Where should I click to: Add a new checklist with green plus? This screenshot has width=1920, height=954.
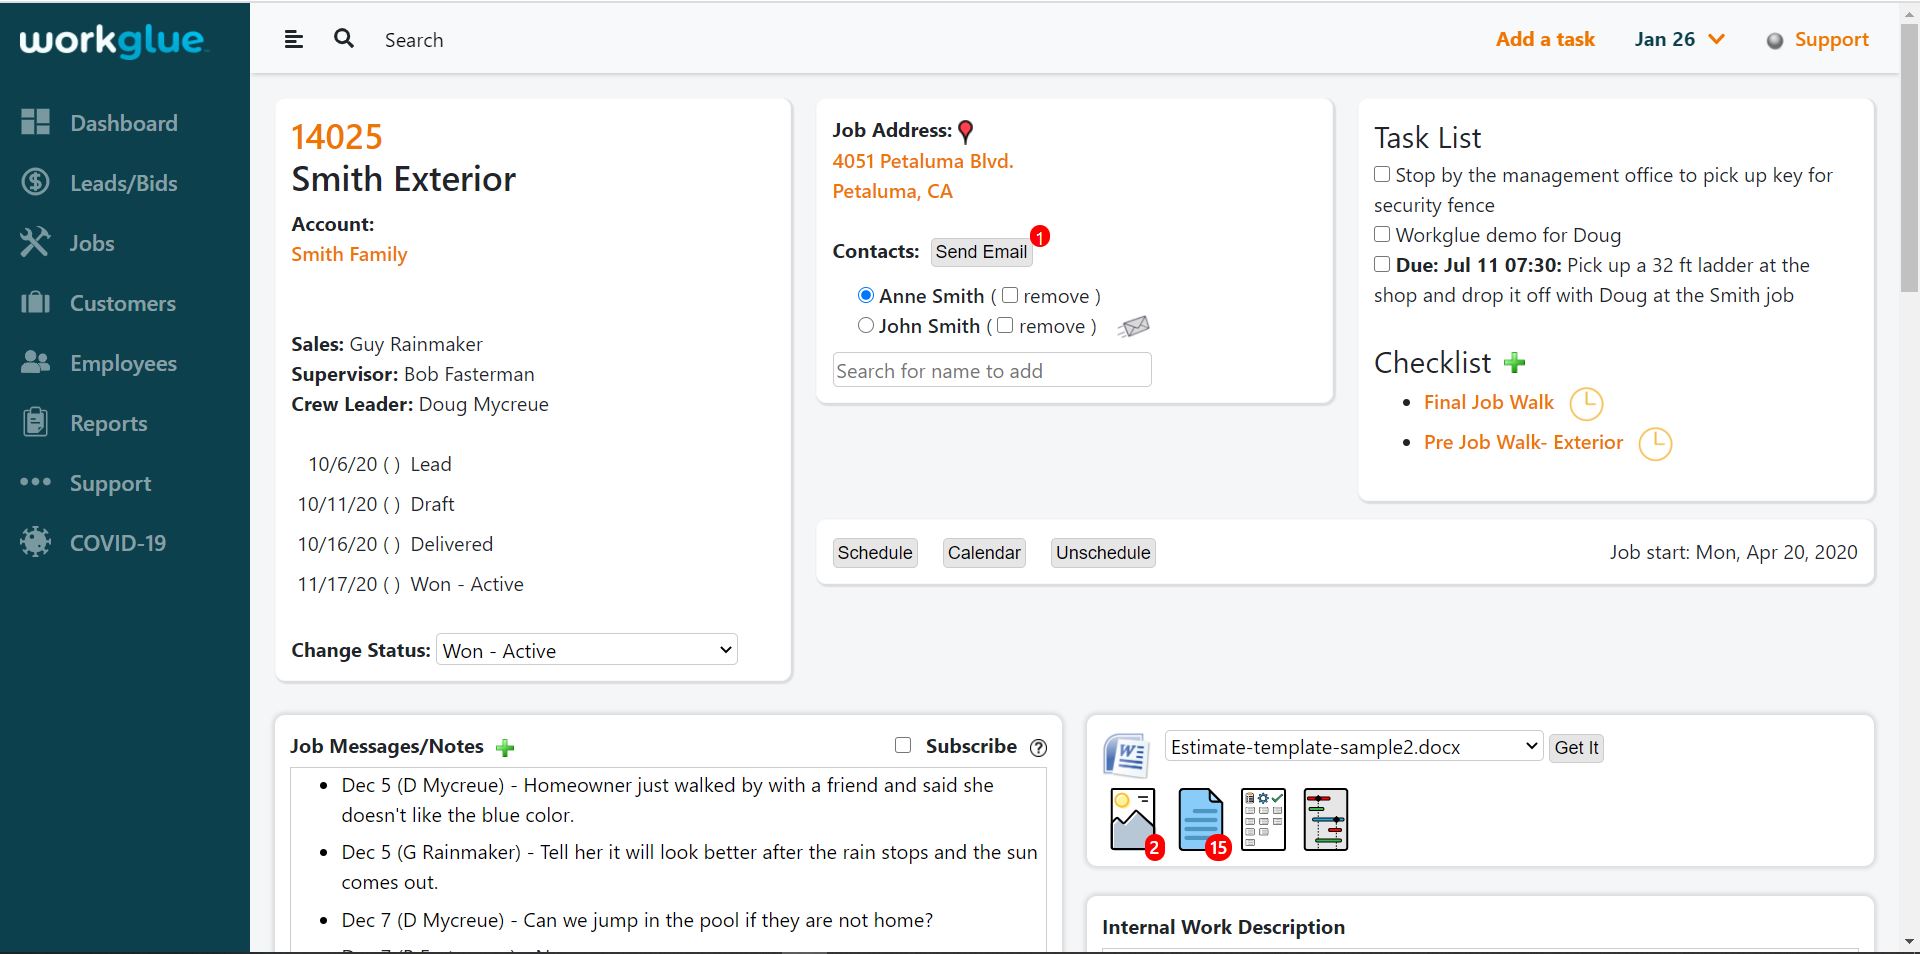(x=1514, y=363)
